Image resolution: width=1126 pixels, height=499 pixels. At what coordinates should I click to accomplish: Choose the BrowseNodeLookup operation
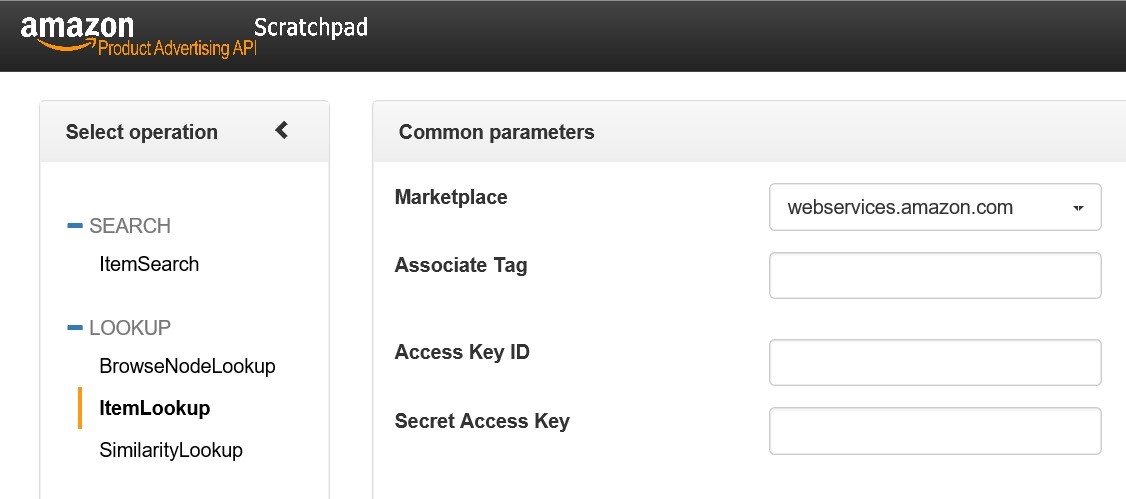[187, 366]
